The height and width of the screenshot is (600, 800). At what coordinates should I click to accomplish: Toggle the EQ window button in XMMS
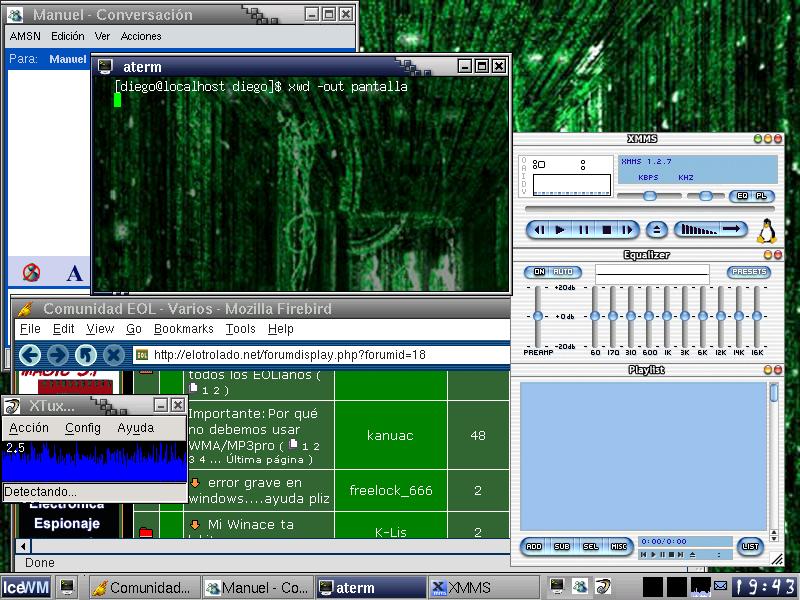pos(742,196)
